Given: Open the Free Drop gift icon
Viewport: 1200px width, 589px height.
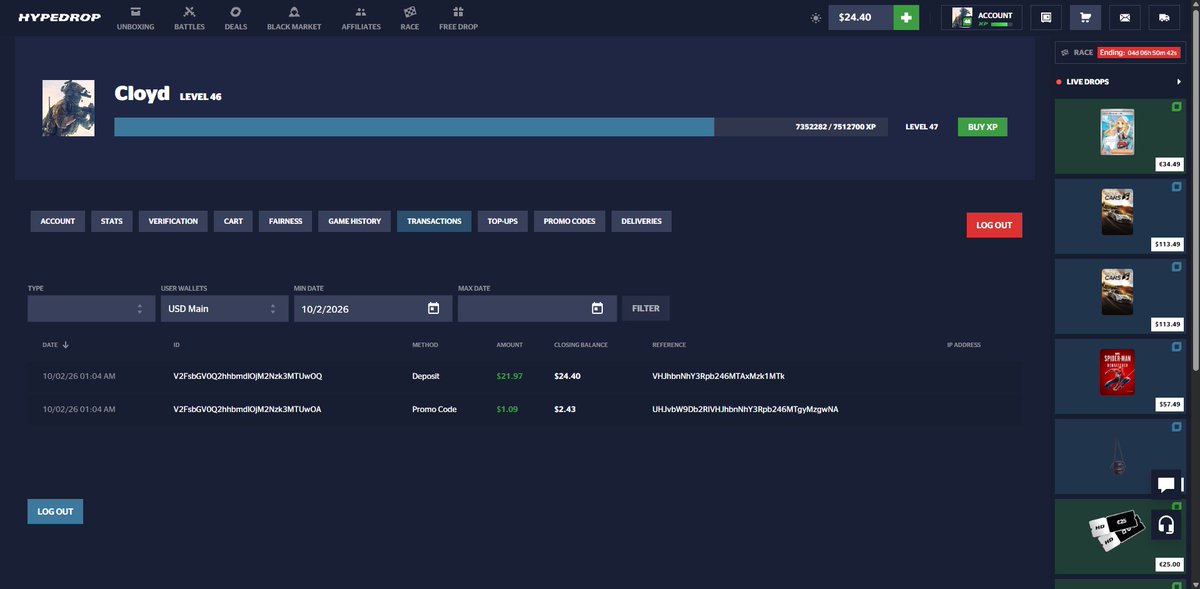Looking at the screenshot, I should (x=458, y=12).
